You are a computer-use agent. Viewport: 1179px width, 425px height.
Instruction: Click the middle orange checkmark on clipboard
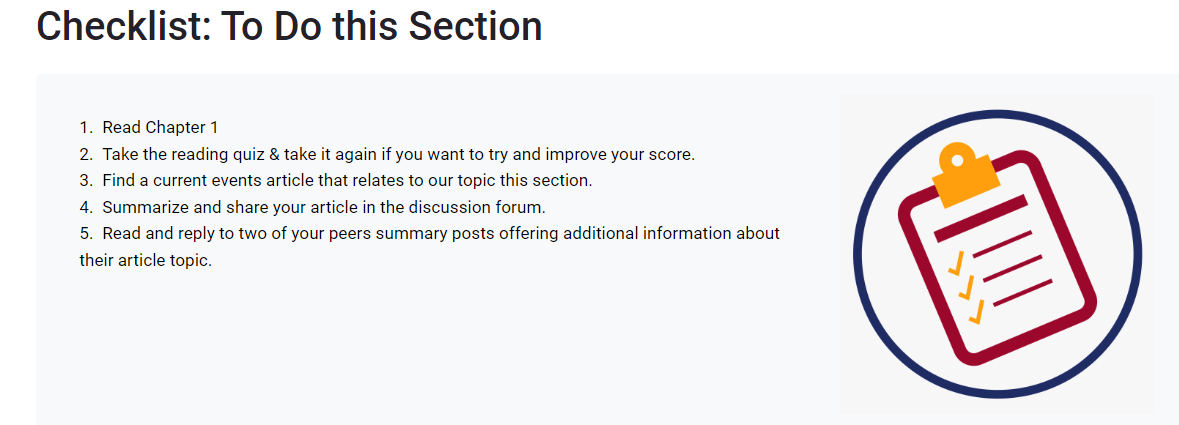tap(967, 288)
